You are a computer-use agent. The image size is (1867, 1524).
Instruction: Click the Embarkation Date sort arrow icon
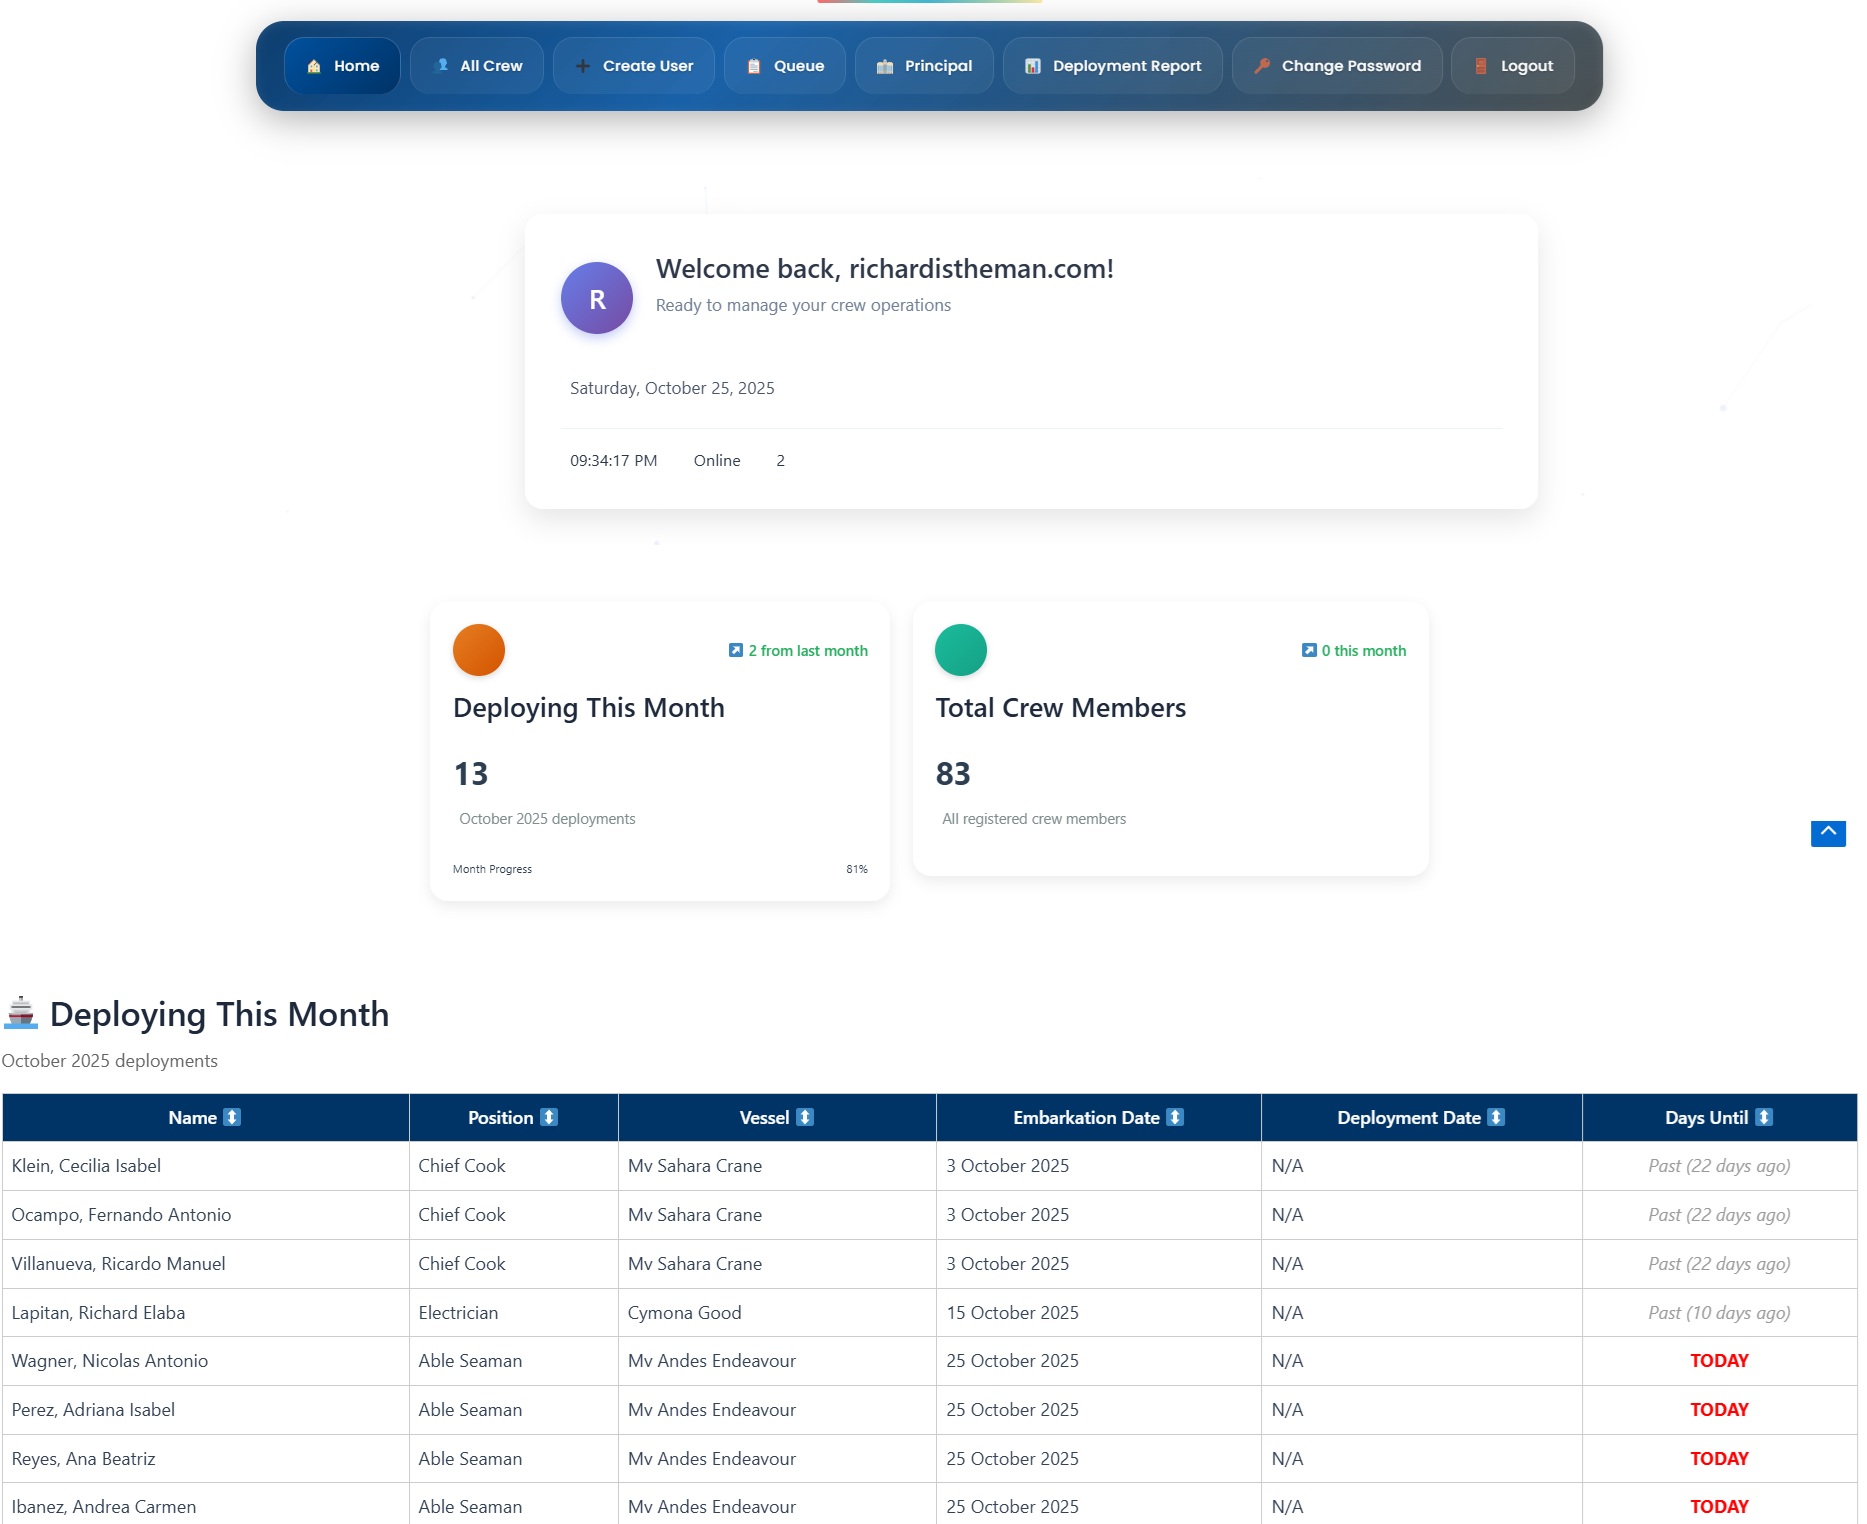coord(1175,1117)
